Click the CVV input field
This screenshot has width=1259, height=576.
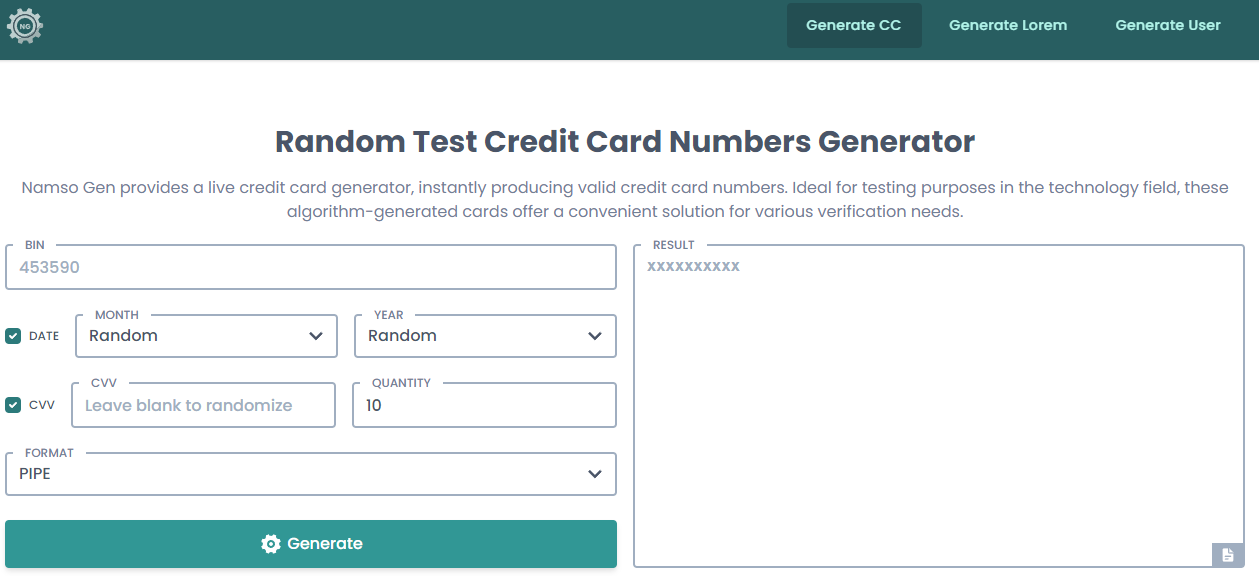(204, 405)
